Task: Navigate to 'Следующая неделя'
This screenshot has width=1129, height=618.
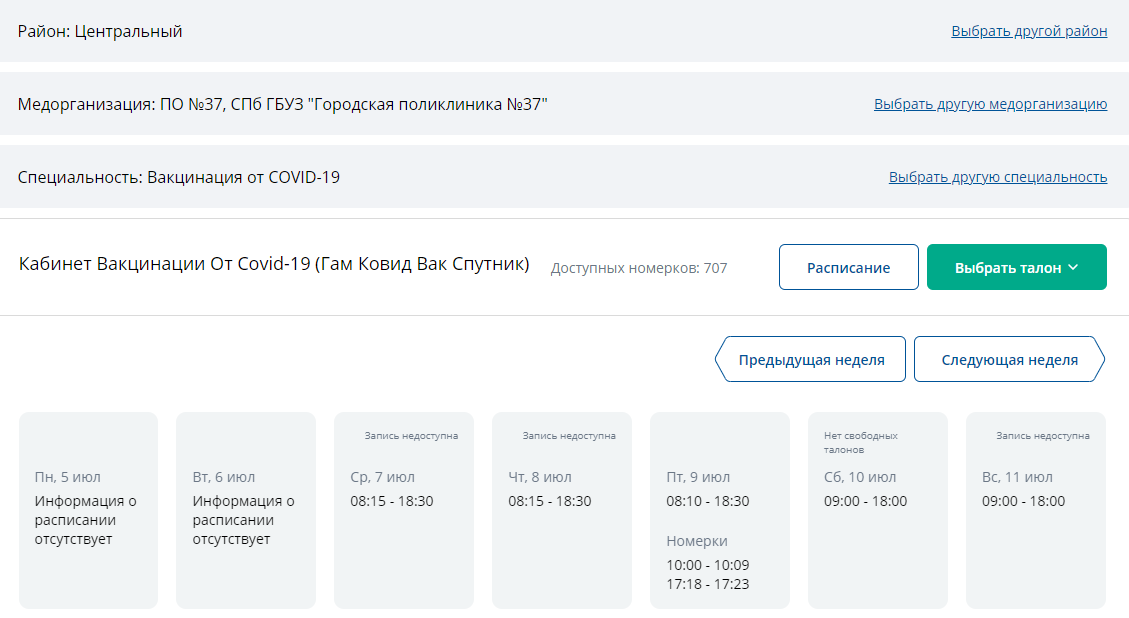Action: (x=1009, y=360)
